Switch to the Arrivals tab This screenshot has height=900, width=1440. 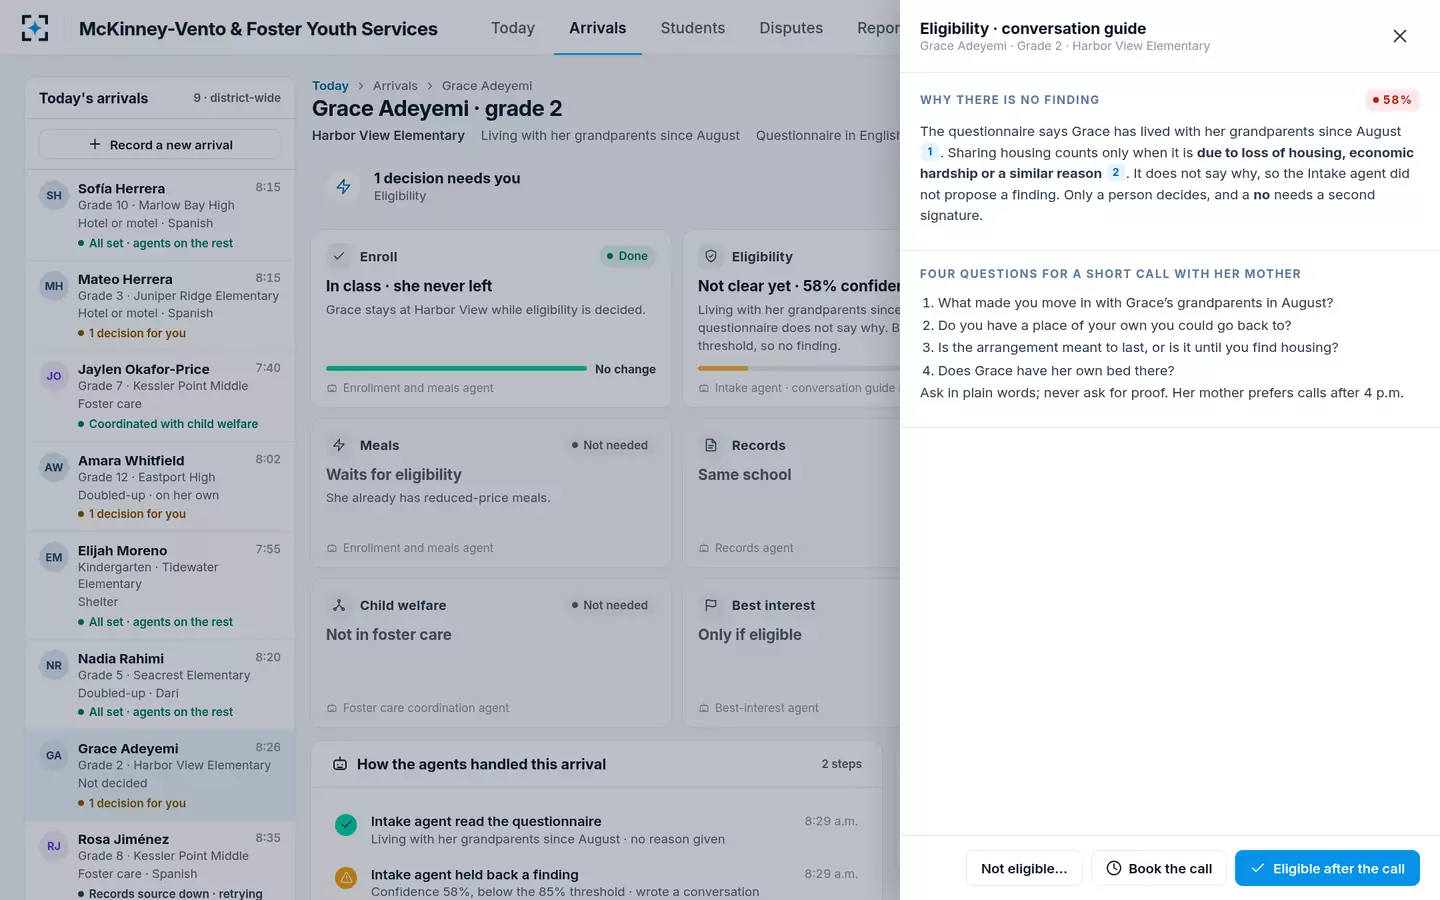click(598, 28)
